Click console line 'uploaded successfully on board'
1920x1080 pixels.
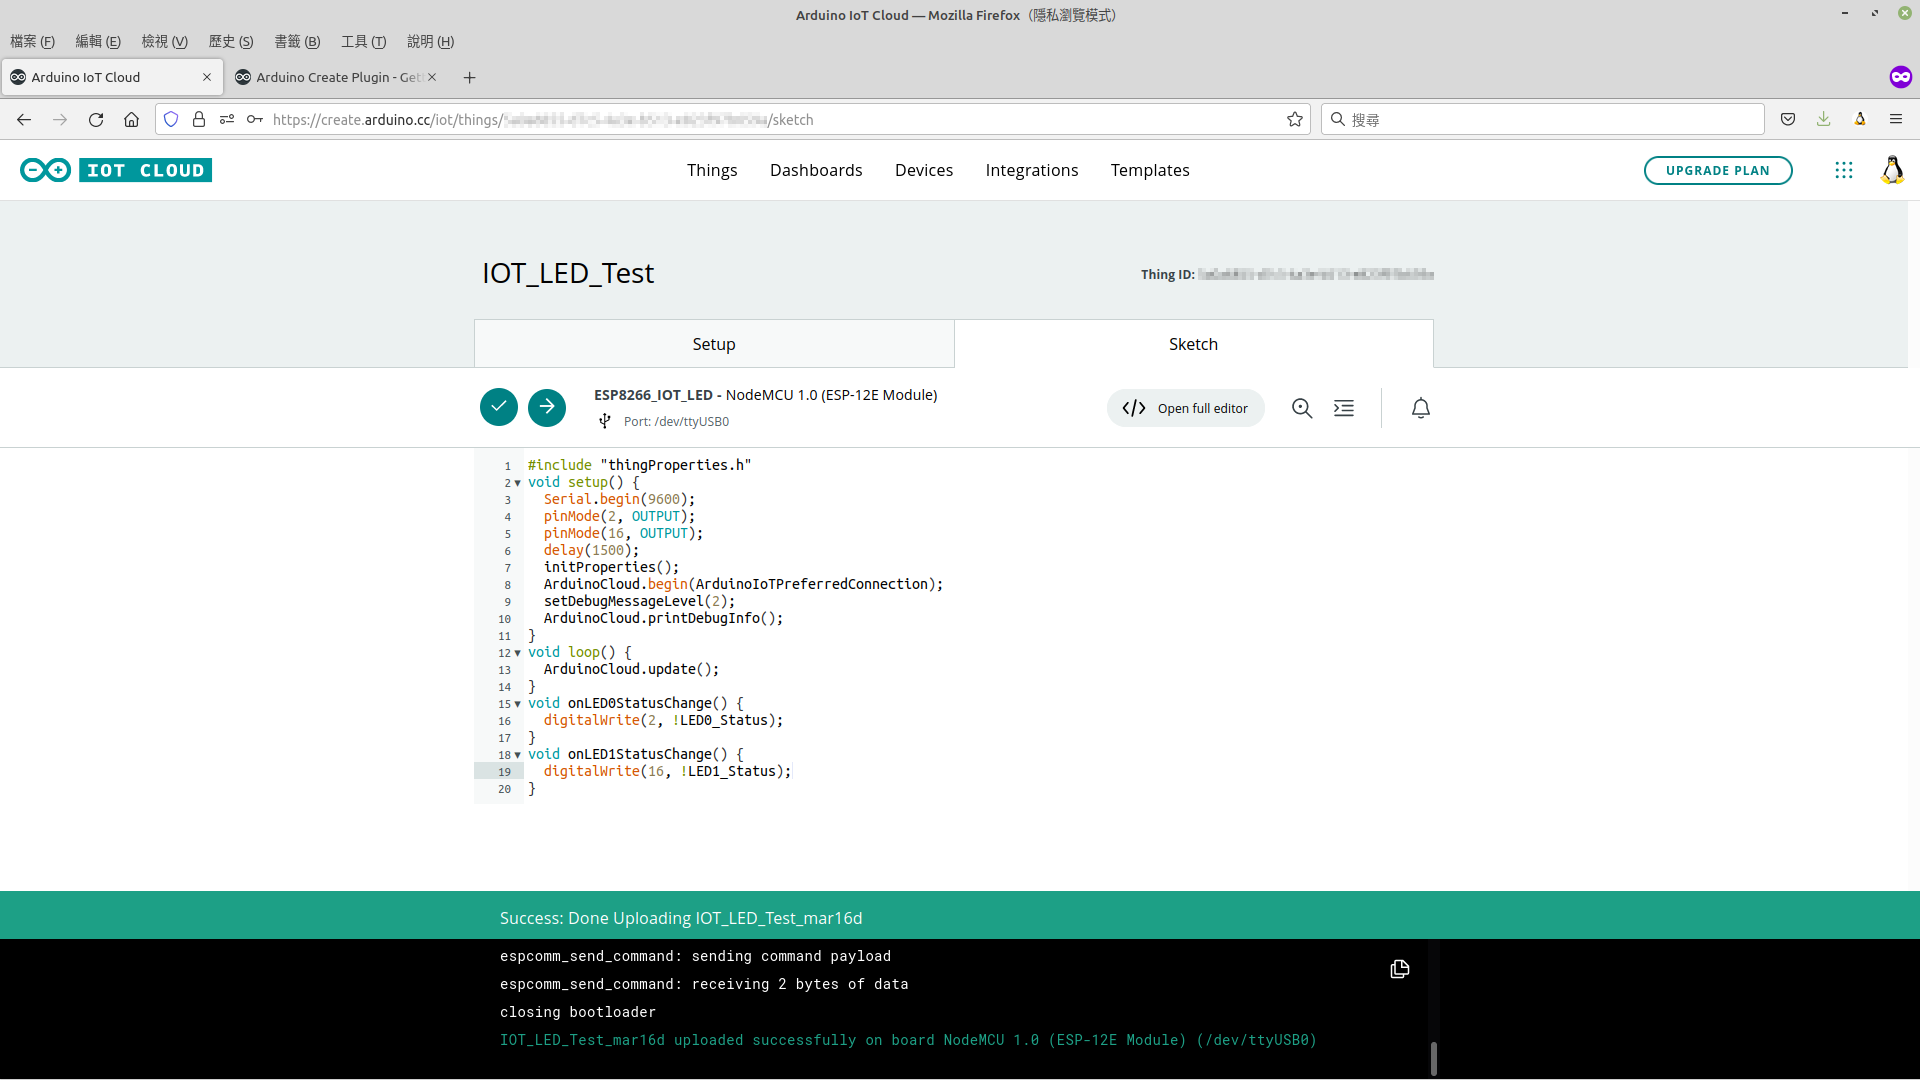[x=908, y=1040]
